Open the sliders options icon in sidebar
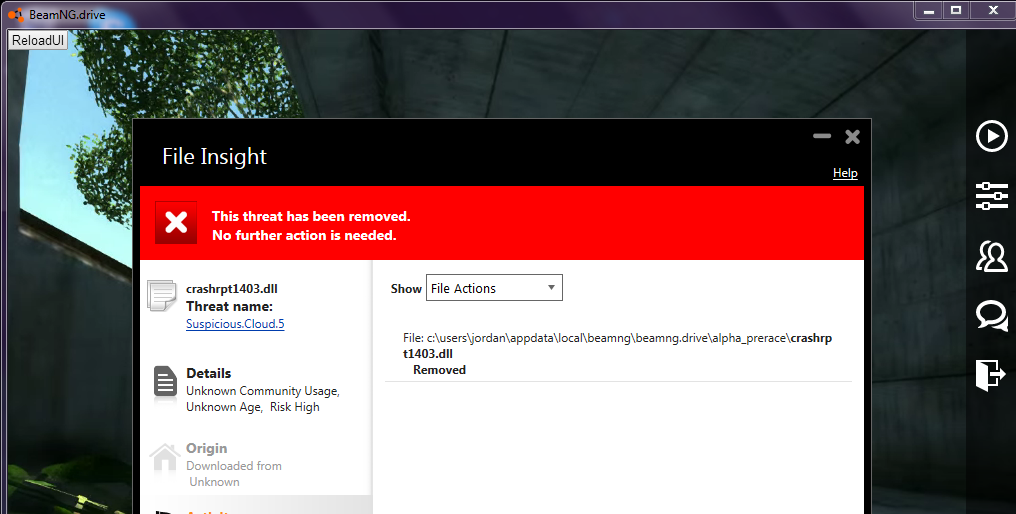1016x514 pixels. 992,196
